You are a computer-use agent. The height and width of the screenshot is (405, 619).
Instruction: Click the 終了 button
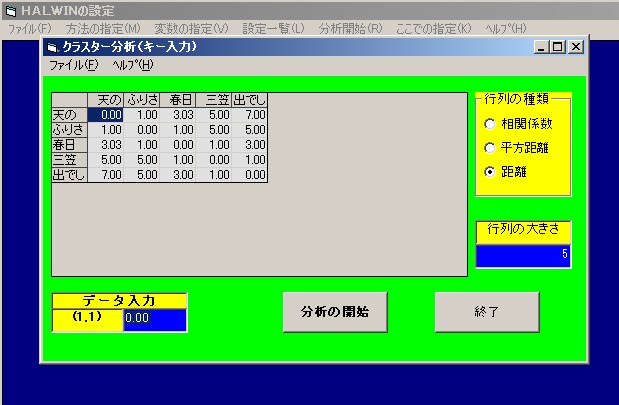click(x=487, y=312)
